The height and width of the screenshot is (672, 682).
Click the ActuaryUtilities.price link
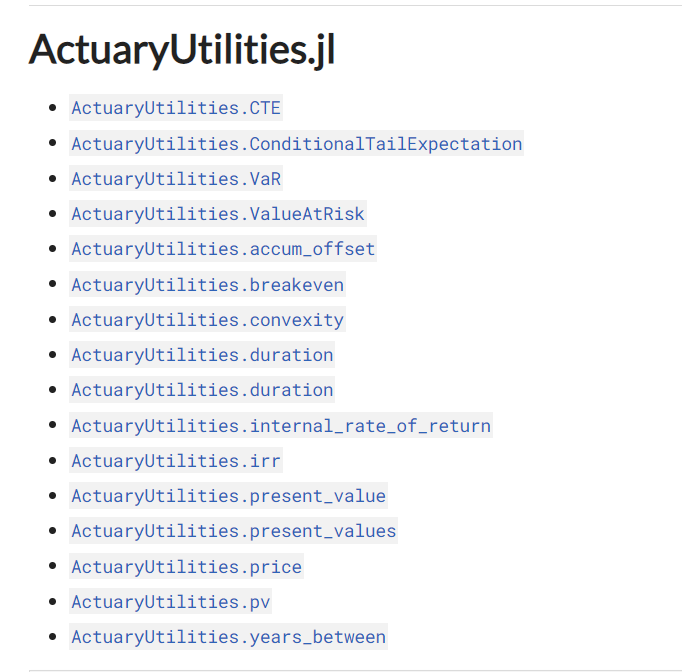186,566
